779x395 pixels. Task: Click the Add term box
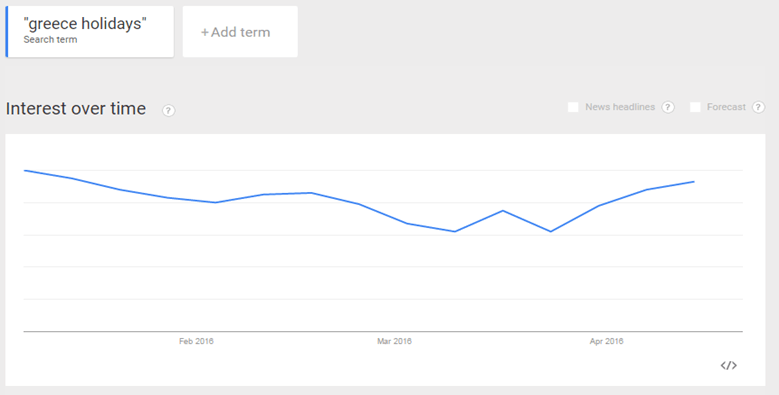tap(240, 31)
